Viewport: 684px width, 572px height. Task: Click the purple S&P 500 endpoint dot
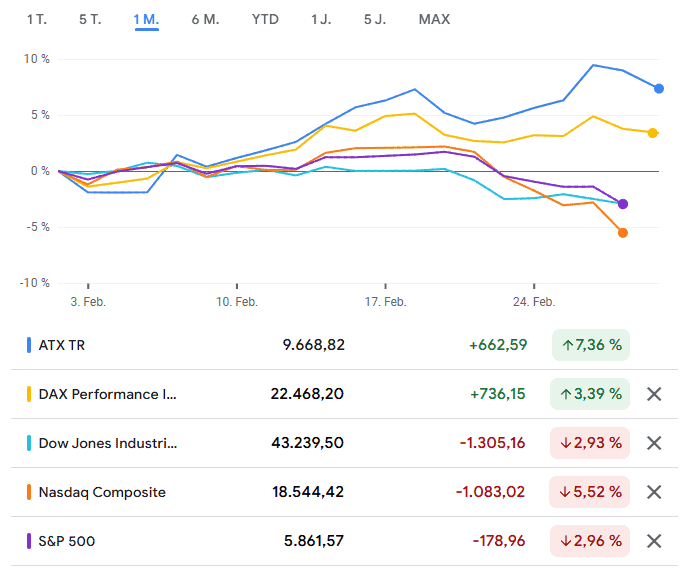623,204
